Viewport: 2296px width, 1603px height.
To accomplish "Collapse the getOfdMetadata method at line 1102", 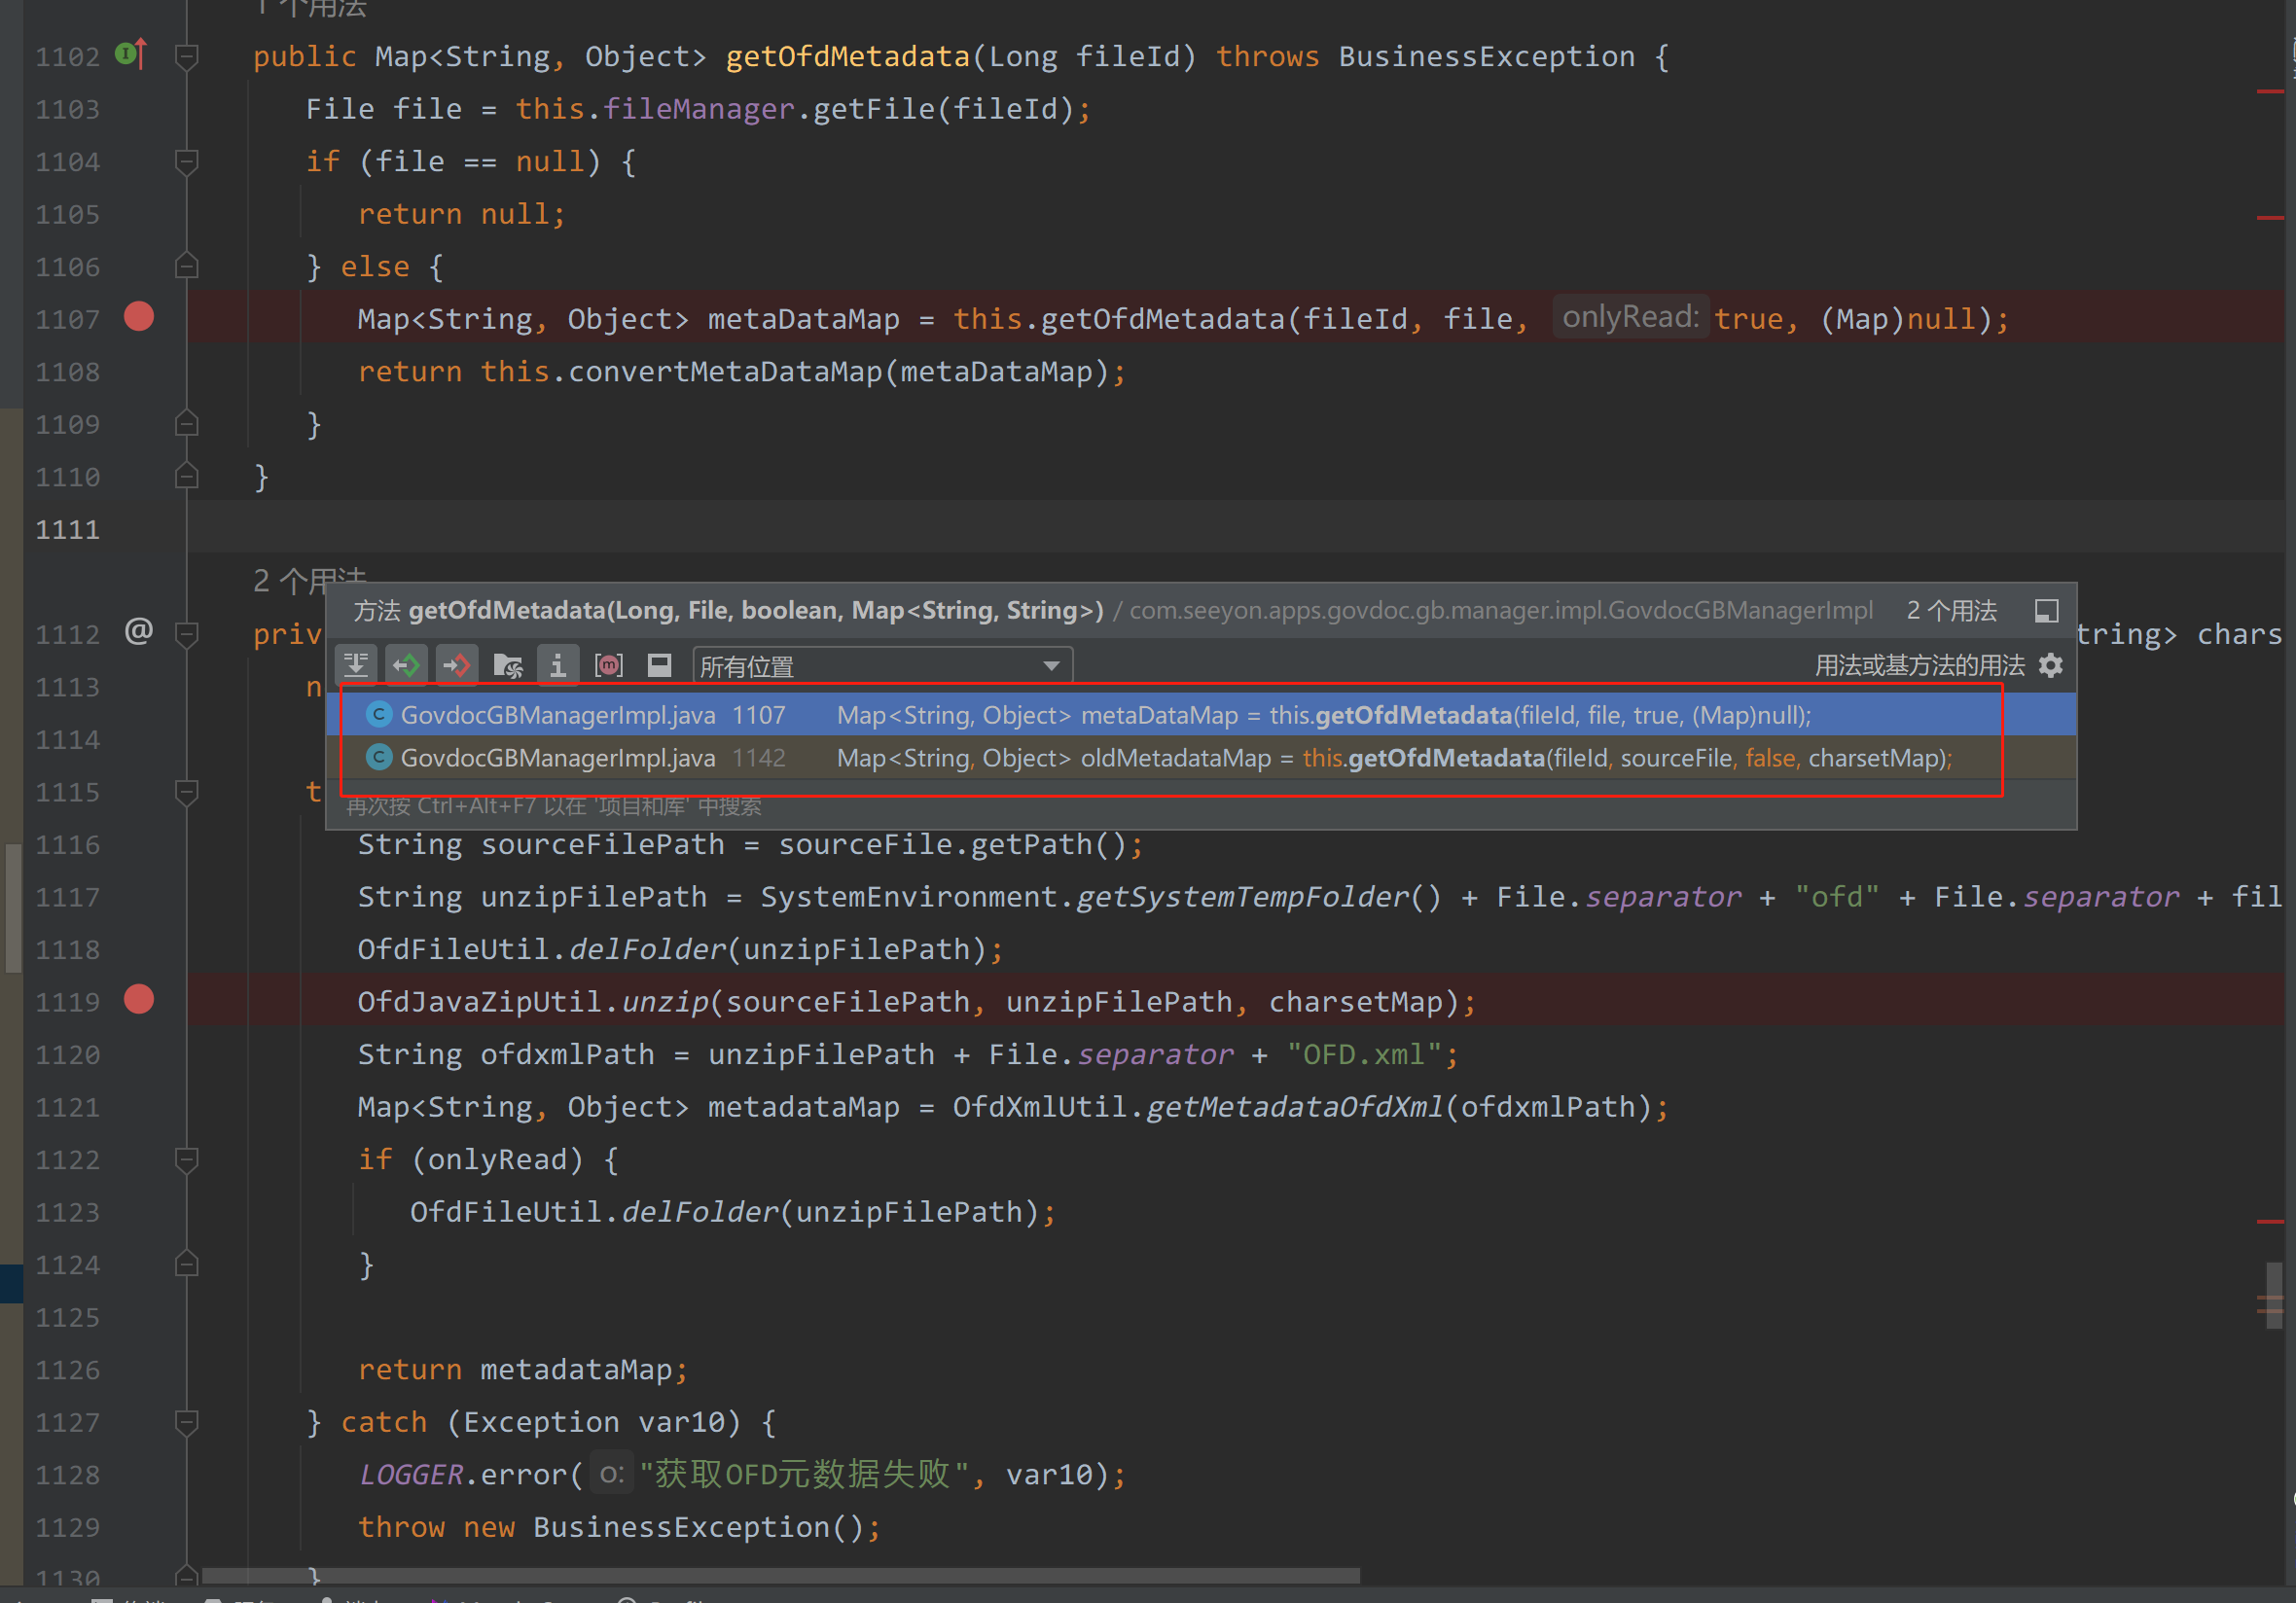I will (186, 56).
